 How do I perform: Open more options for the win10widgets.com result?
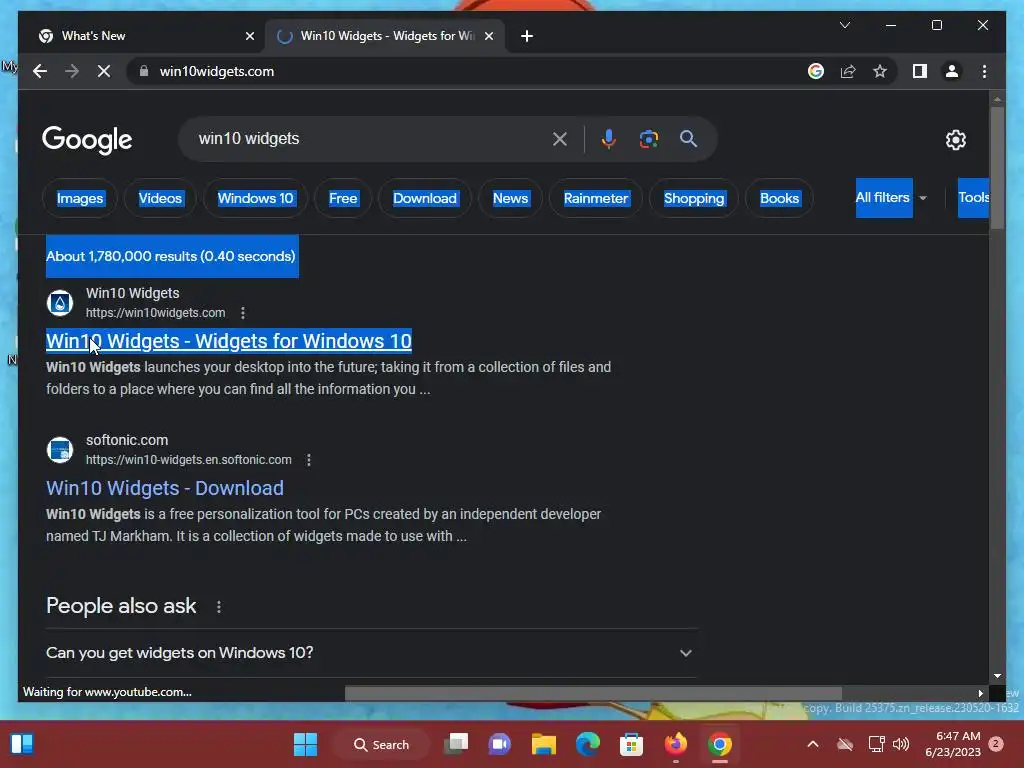pos(243,313)
